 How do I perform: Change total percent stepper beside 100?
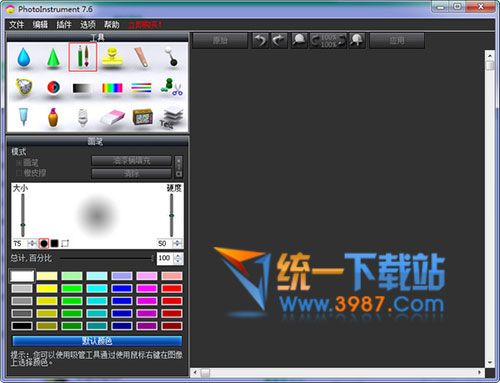[178, 258]
